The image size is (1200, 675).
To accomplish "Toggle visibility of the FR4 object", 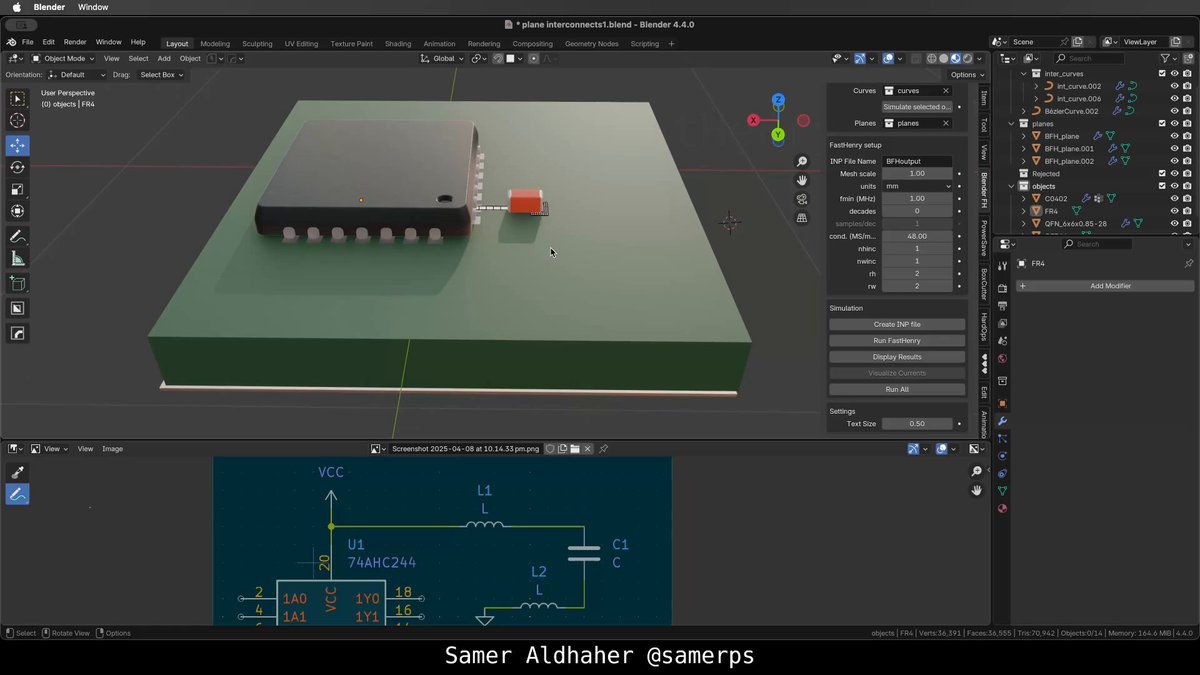I will 1174,211.
